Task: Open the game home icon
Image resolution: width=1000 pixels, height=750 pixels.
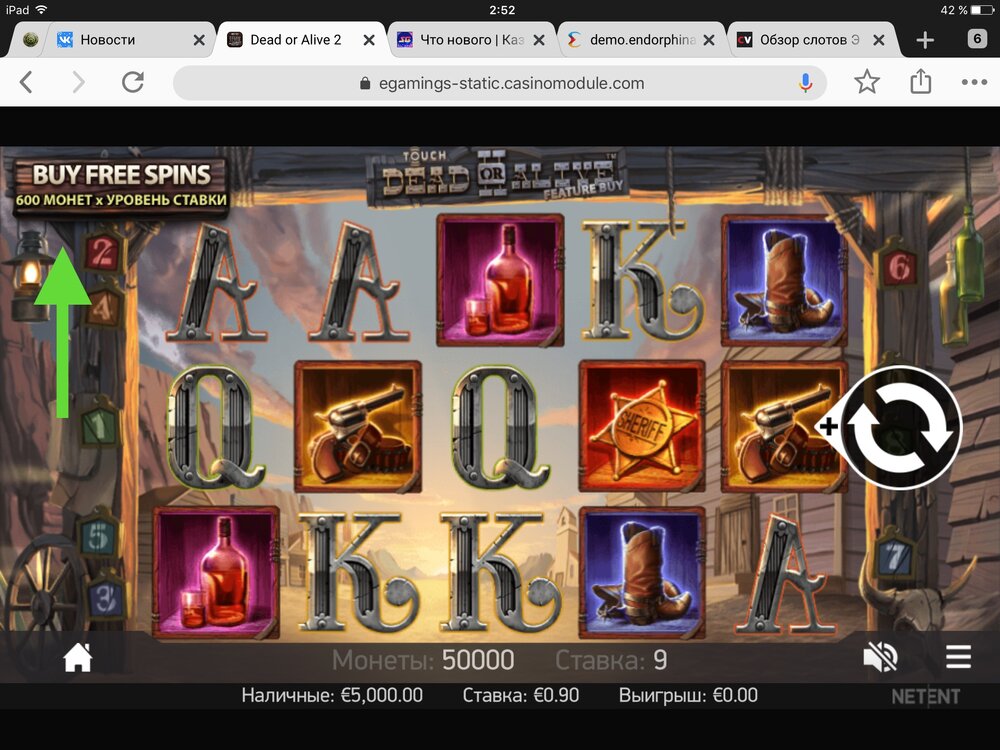Action: pos(78,658)
